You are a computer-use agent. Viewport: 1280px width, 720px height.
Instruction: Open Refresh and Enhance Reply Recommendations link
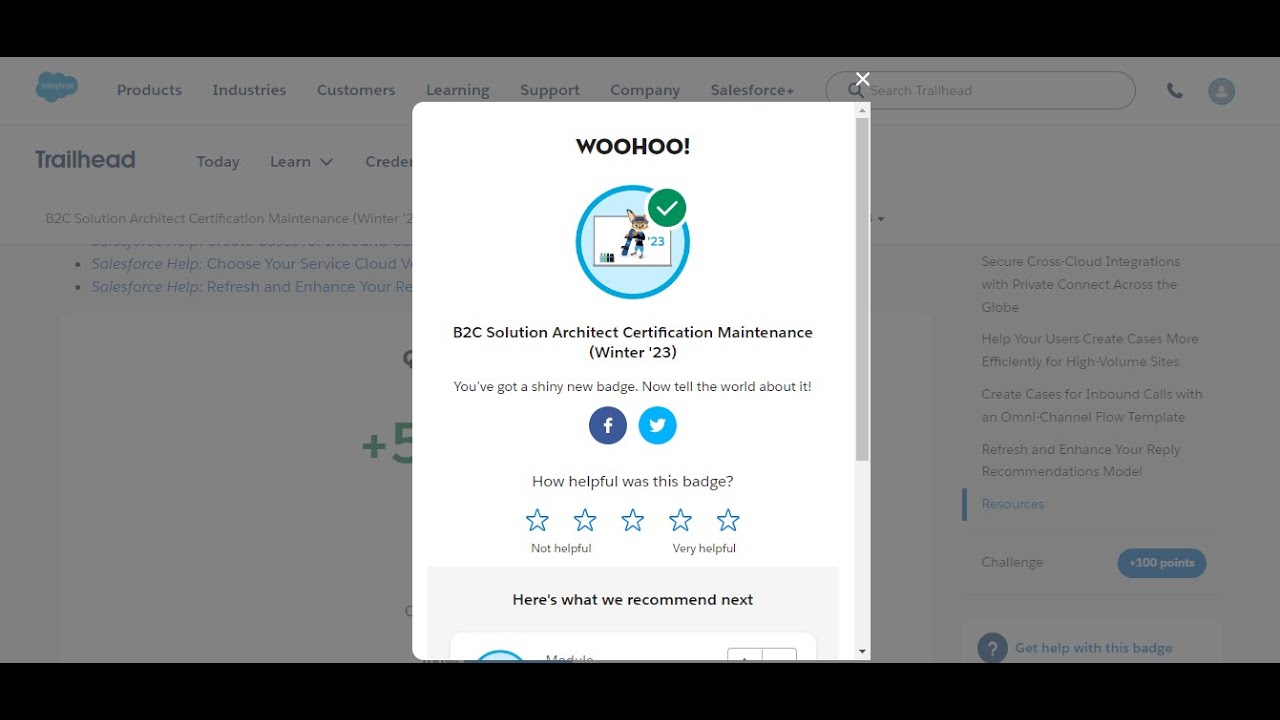1081,460
